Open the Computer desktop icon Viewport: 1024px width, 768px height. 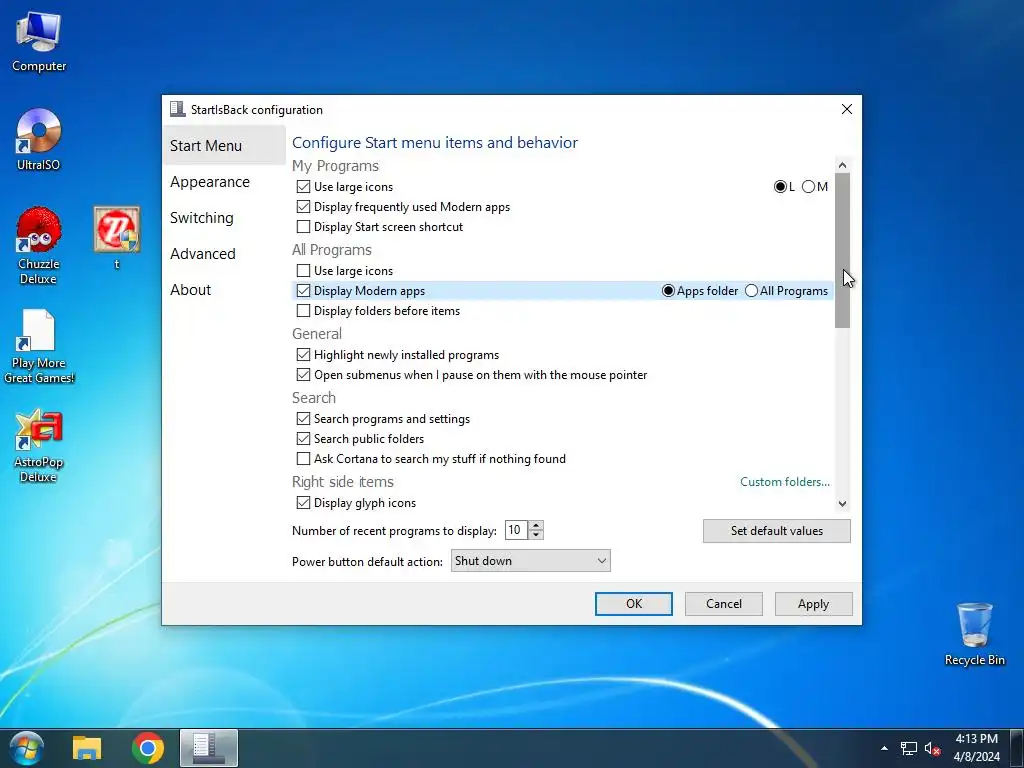39,41
